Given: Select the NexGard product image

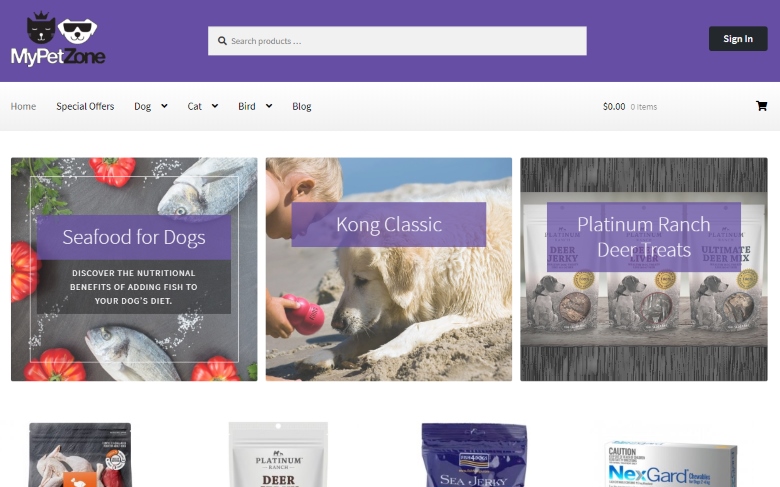Looking at the screenshot, I should [670, 464].
